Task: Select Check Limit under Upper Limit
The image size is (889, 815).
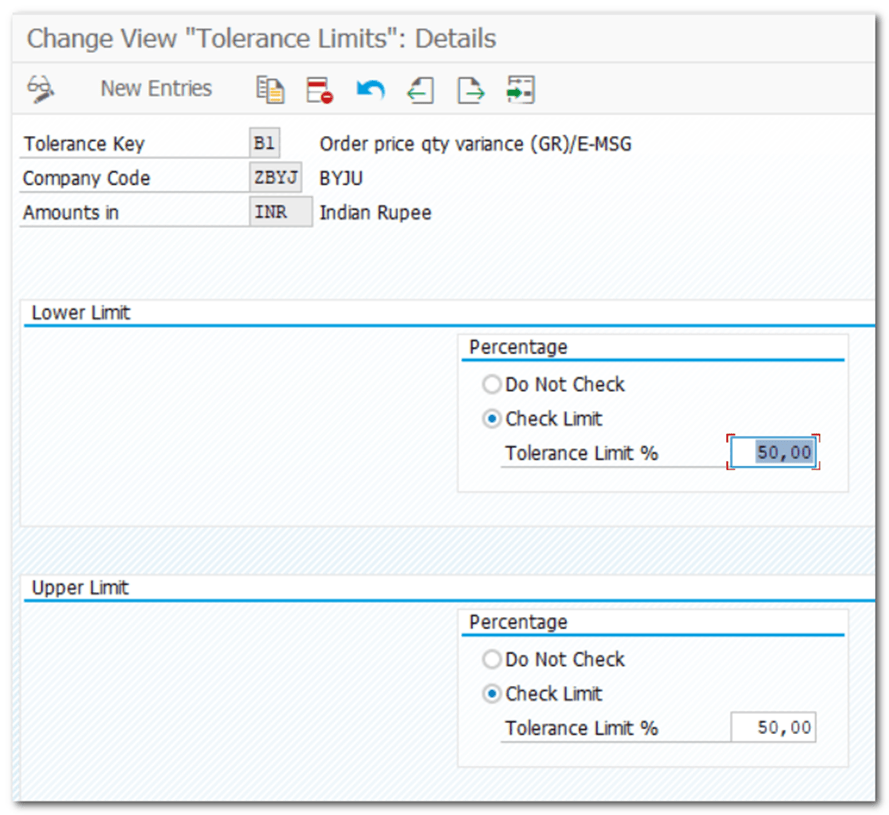Action: [492, 693]
